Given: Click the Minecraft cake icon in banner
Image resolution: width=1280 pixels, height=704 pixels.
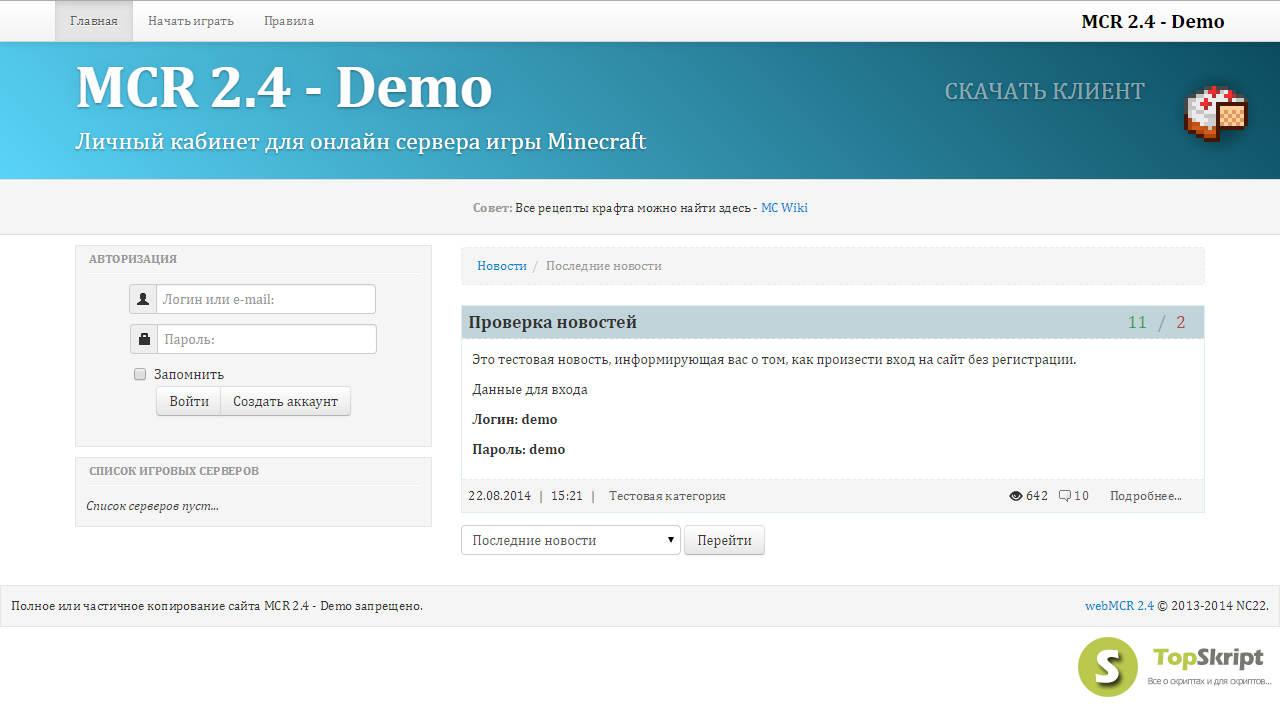Looking at the screenshot, I should pos(1216,113).
